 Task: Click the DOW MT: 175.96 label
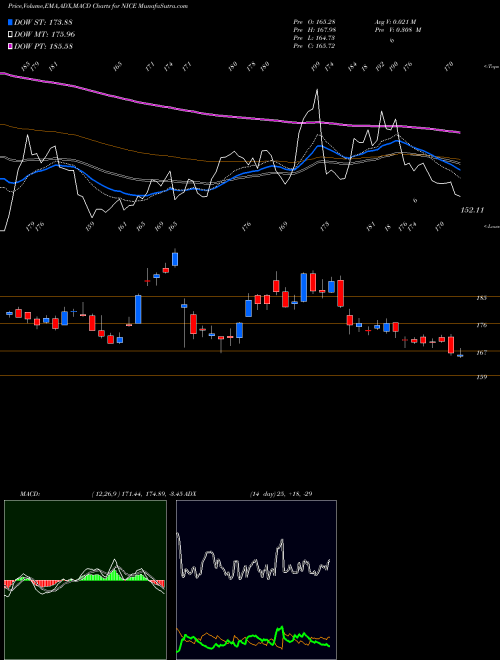(x=45, y=35)
